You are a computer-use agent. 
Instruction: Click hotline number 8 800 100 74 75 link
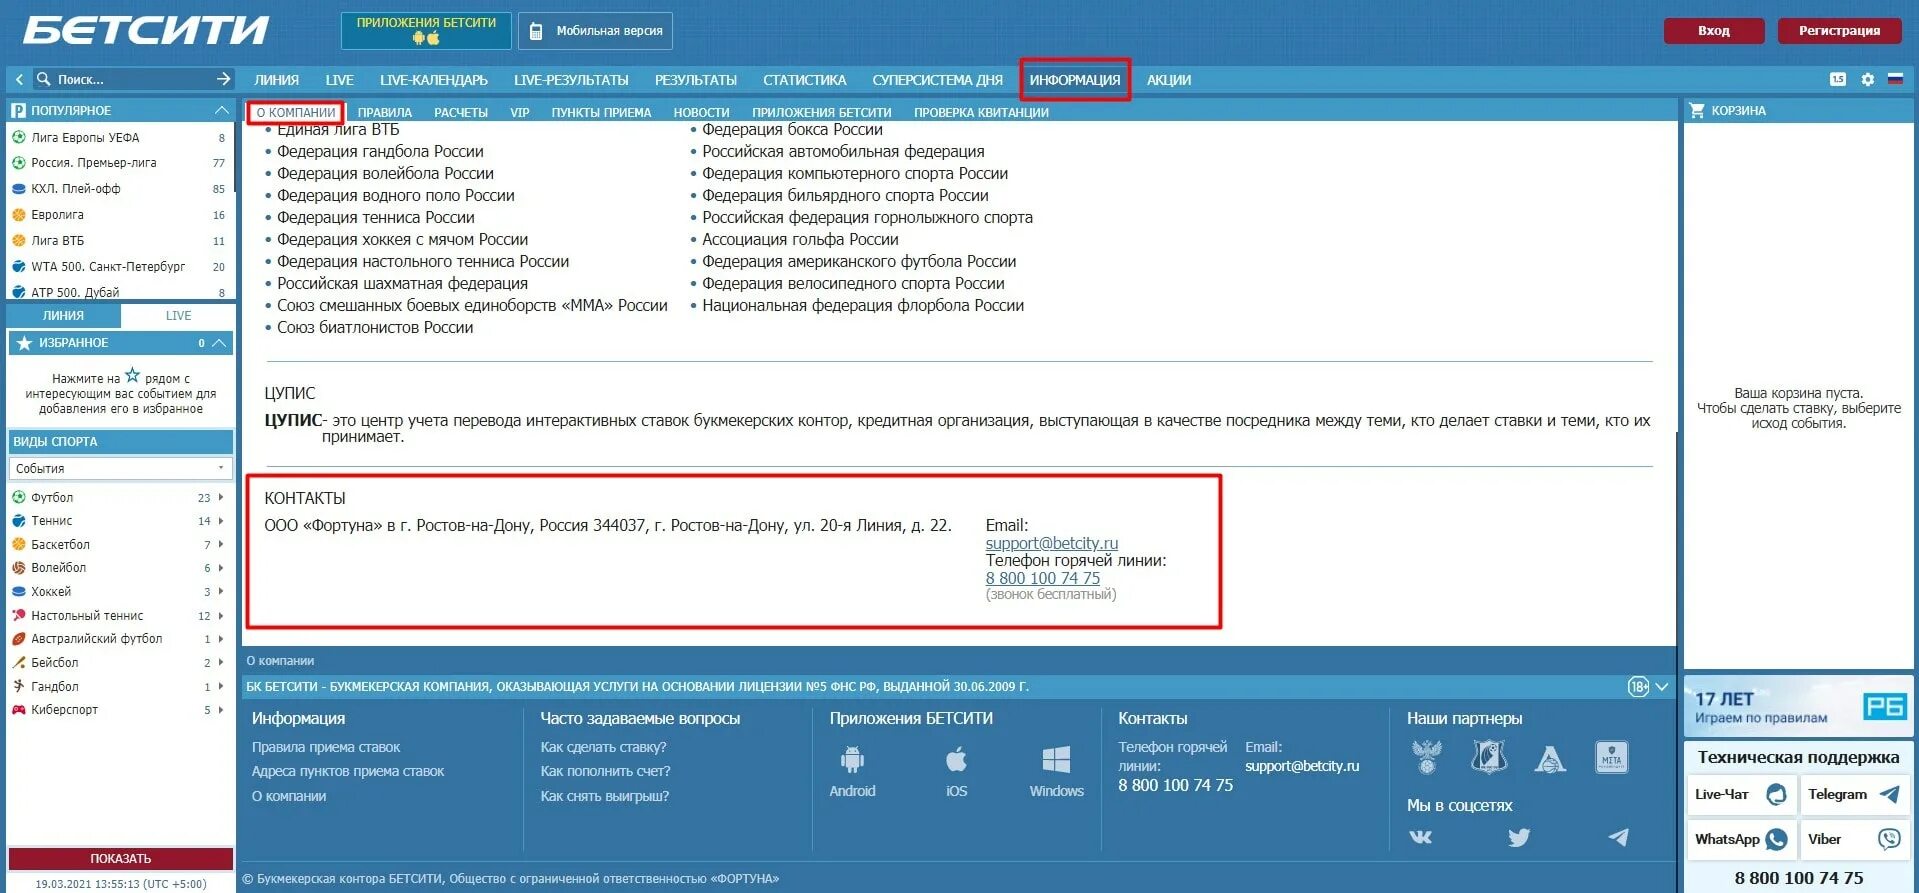(1043, 578)
